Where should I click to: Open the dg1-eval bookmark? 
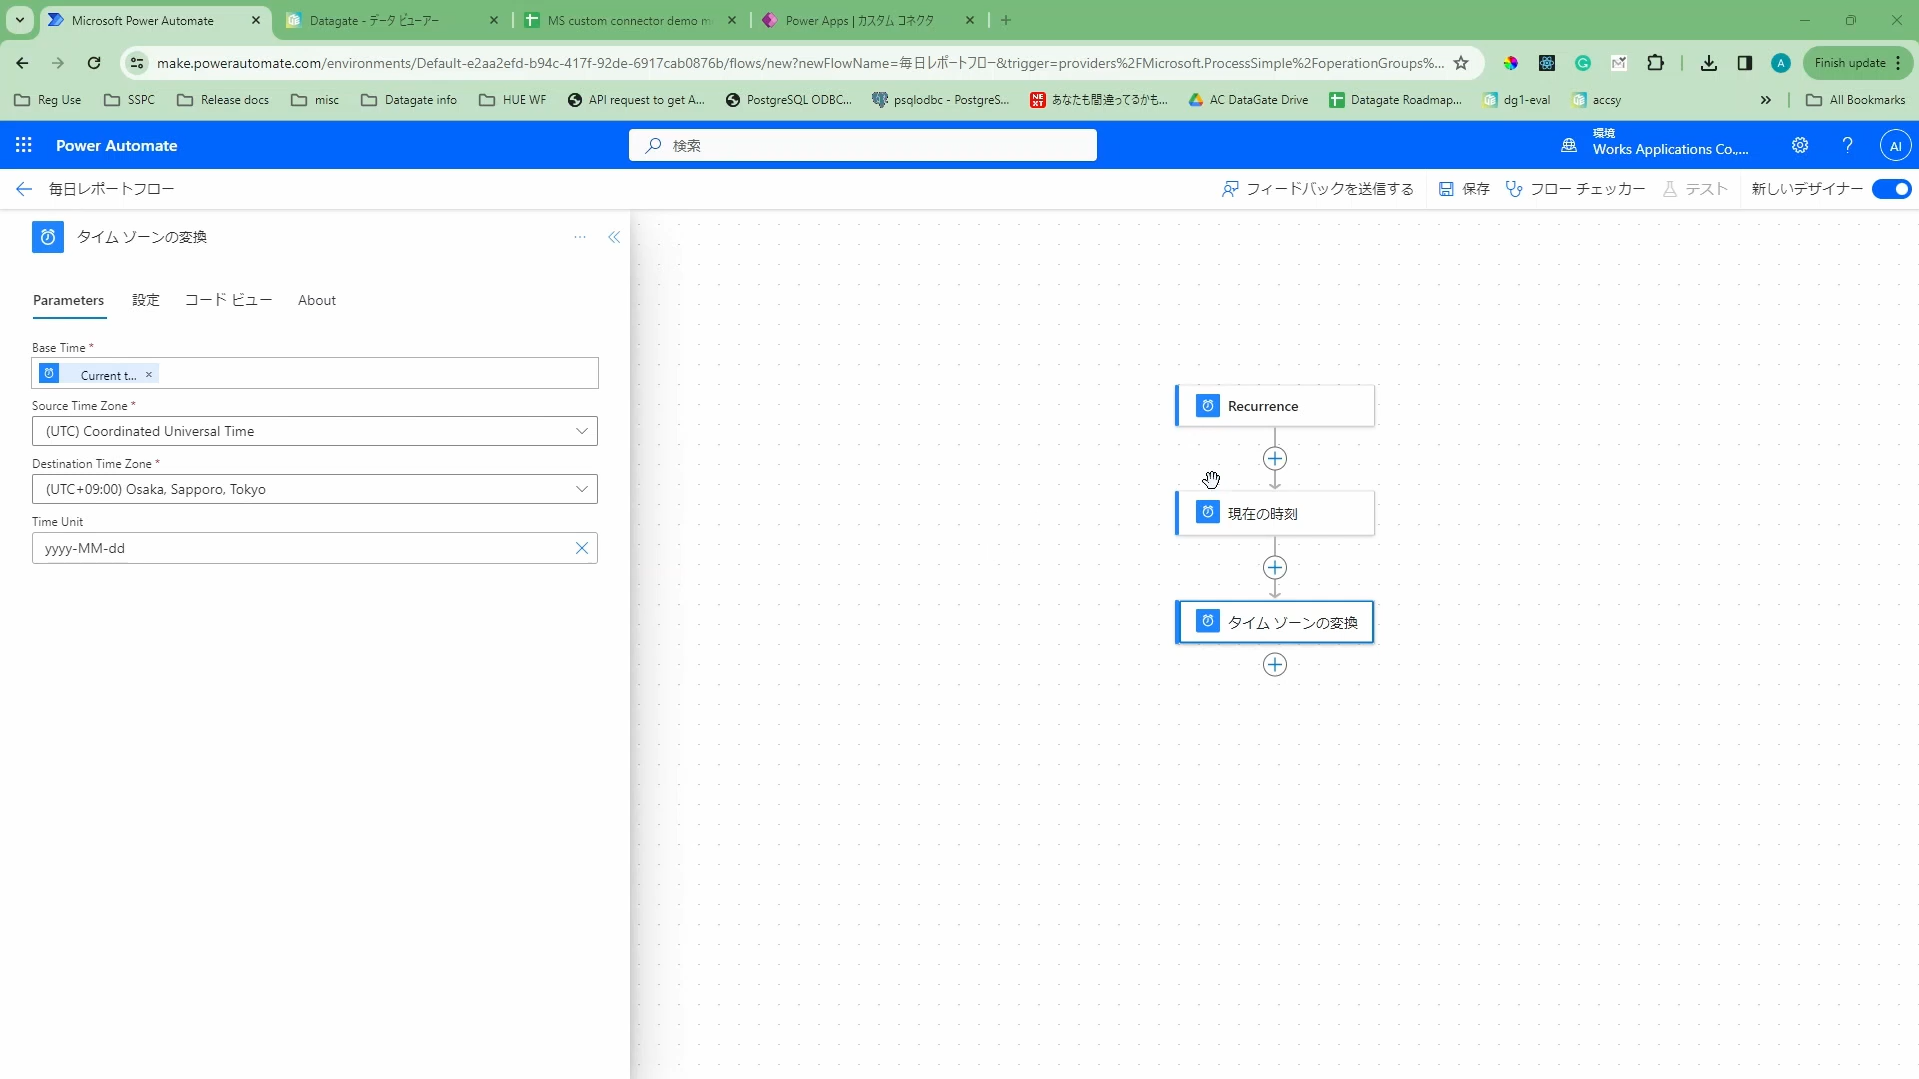coord(1517,100)
